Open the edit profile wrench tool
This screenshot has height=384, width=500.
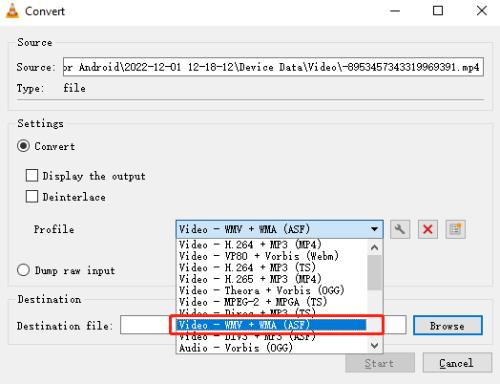pyautogui.click(x=400, y=229)
